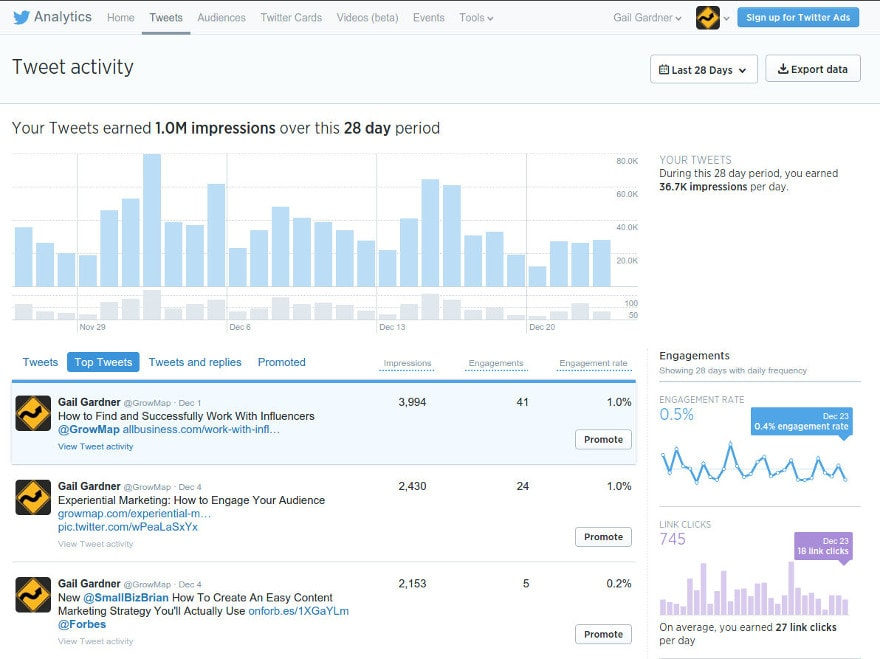Select the Tweets navigation tab
Viewport: 880px width, 659px height.
coord(166,17)
